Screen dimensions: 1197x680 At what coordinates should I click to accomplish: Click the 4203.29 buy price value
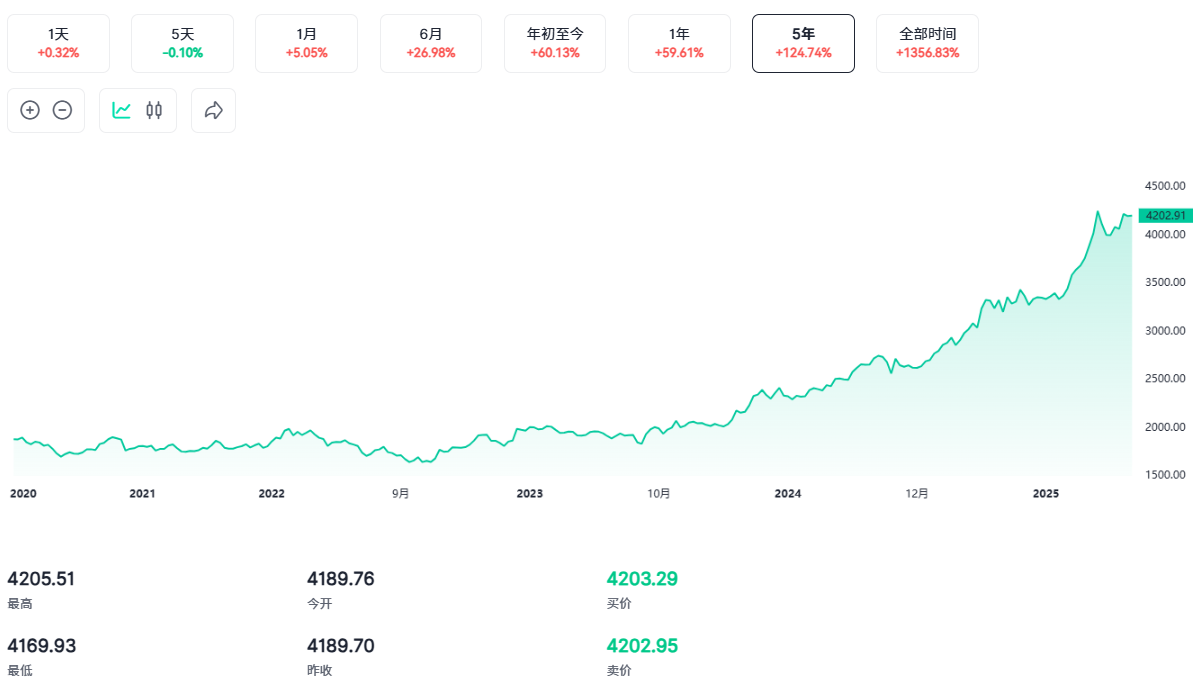pyautogui.click(x=644, y=579)
